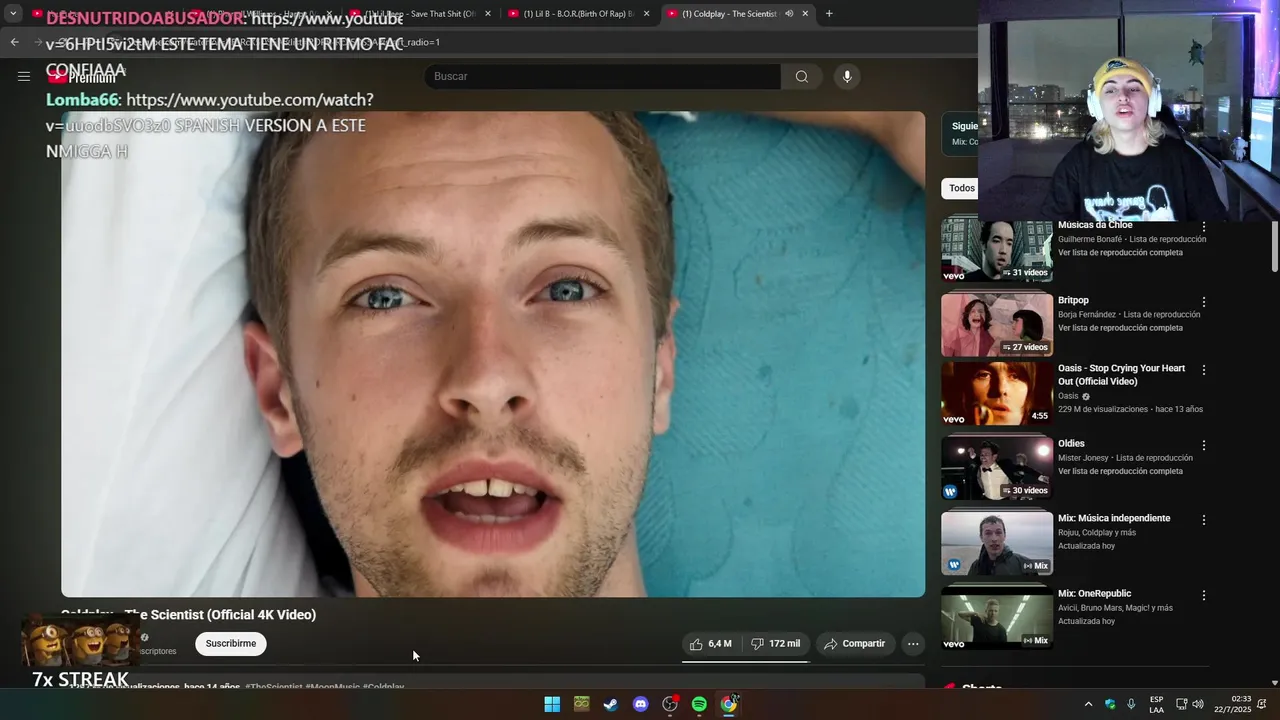Click the search magnifier button
This screenshot has height=720, width=1280.
click(x=801, y=76)
